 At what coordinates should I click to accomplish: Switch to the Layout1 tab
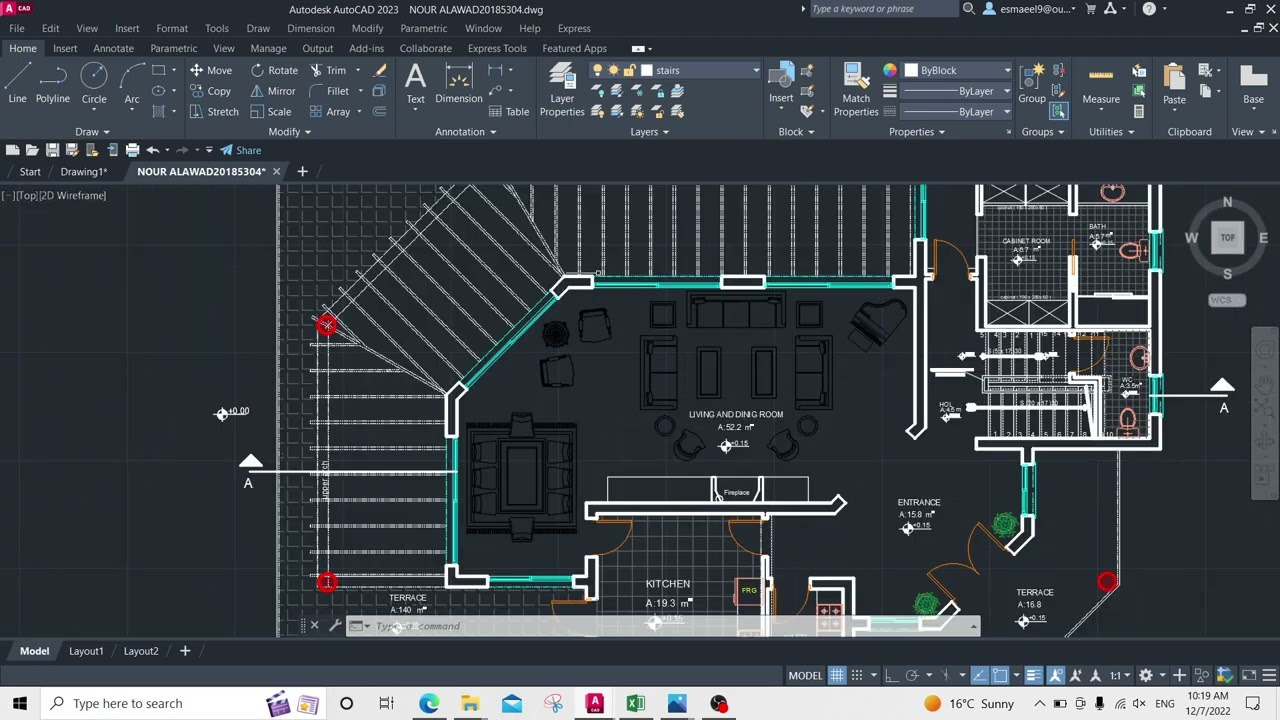point(86,651)
